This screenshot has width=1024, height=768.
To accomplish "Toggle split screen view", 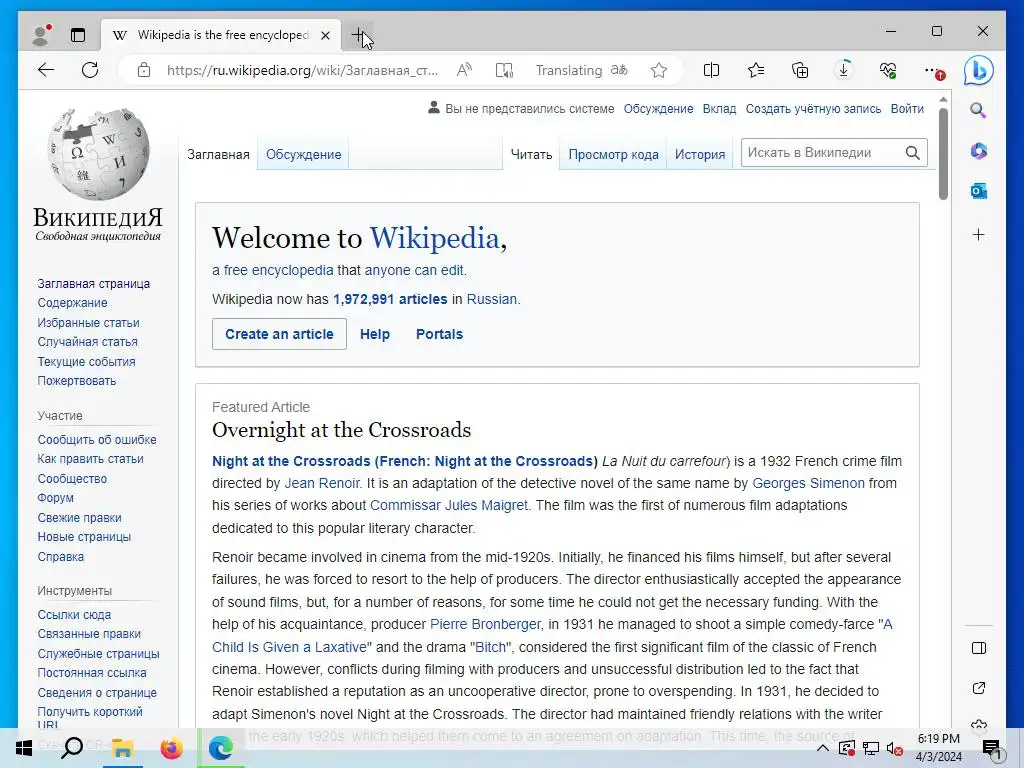I will 711,70.
